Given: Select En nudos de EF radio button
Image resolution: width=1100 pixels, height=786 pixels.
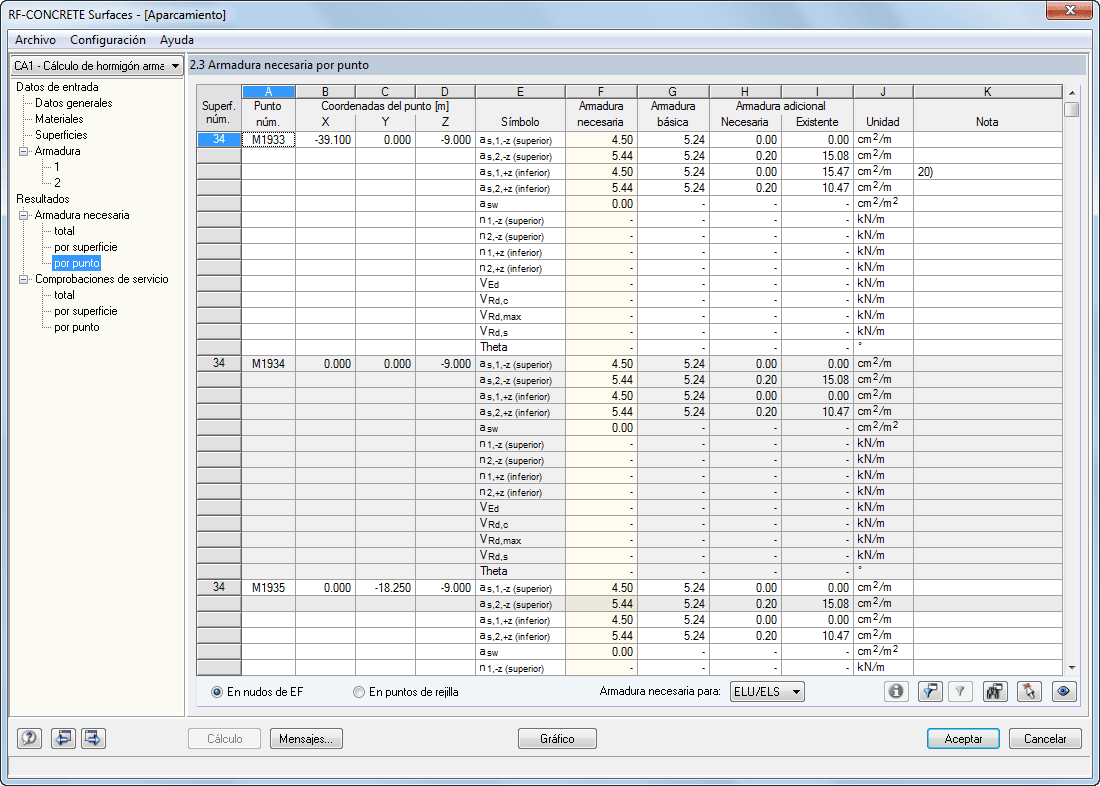Looking at the screenshot, I should pyautogui.click(x=217, y=692).
